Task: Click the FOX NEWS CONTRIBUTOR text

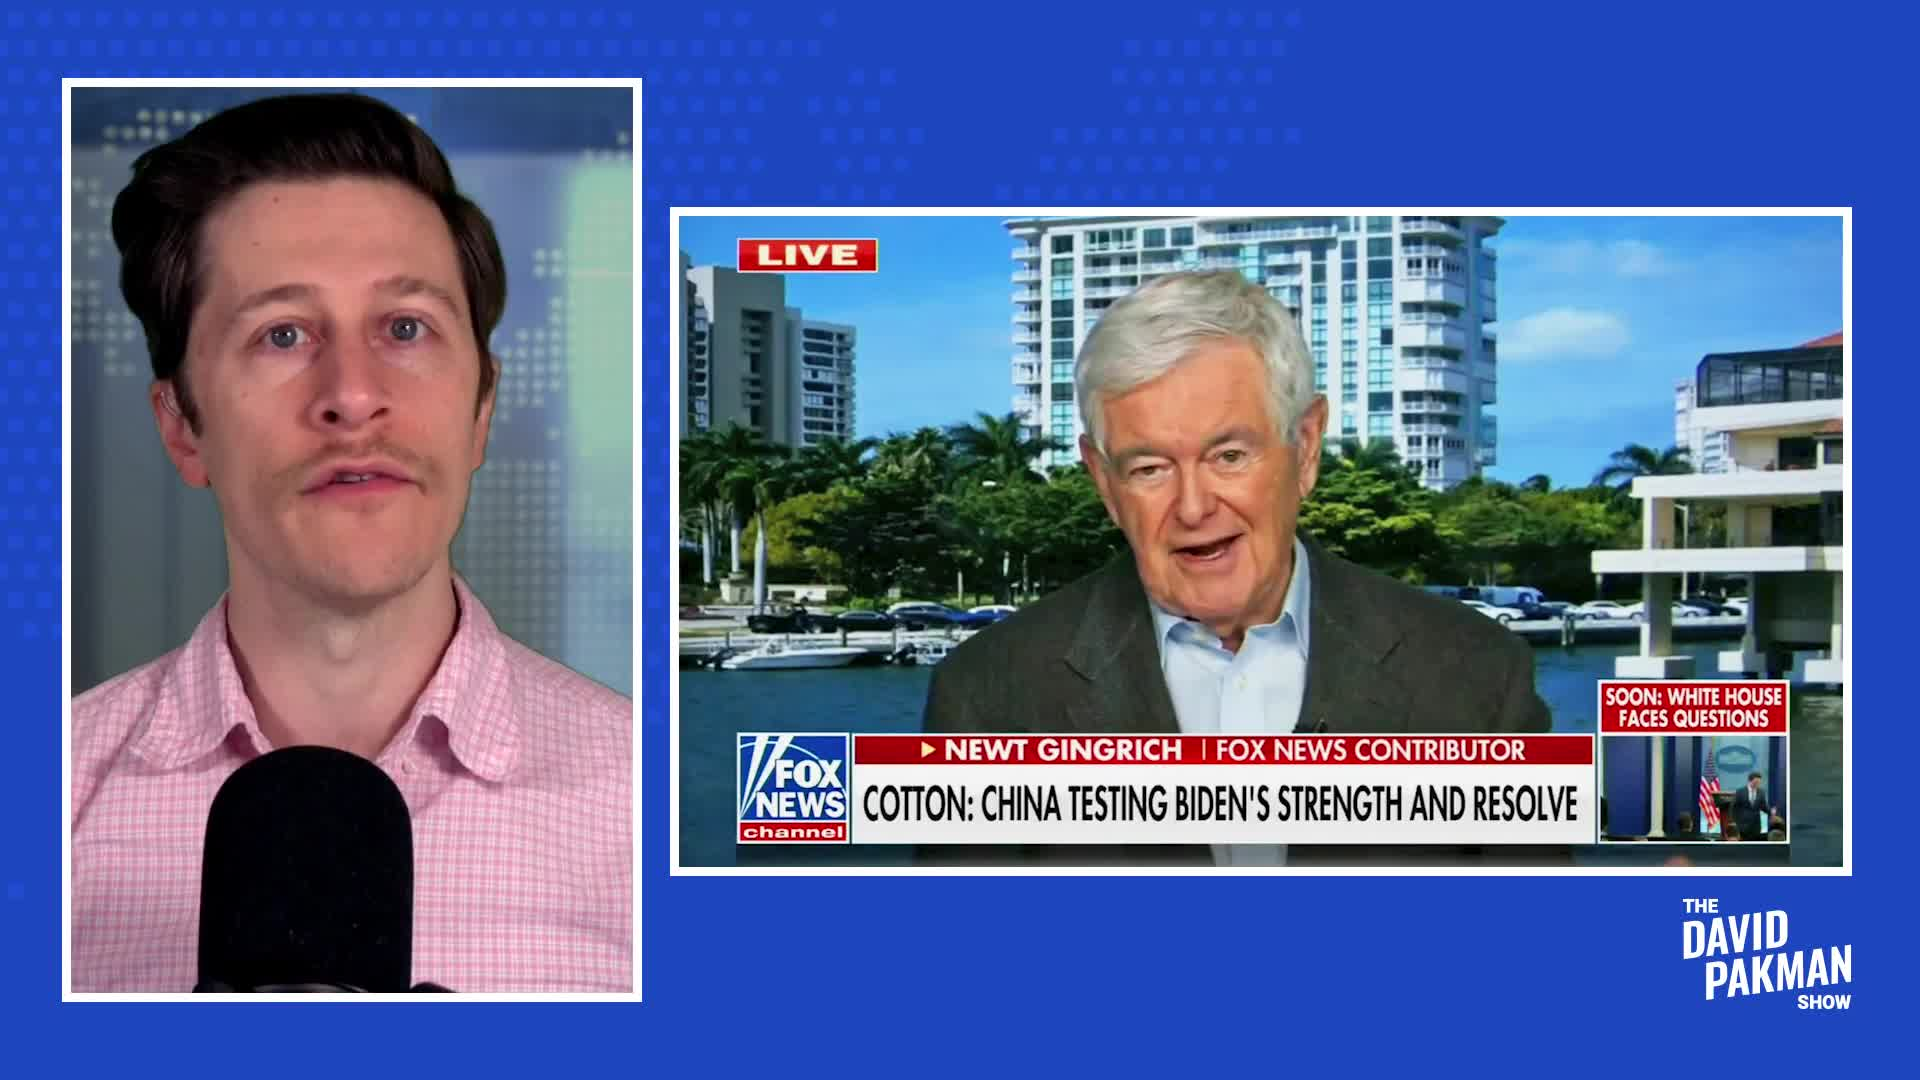Action: [1370, 750]
